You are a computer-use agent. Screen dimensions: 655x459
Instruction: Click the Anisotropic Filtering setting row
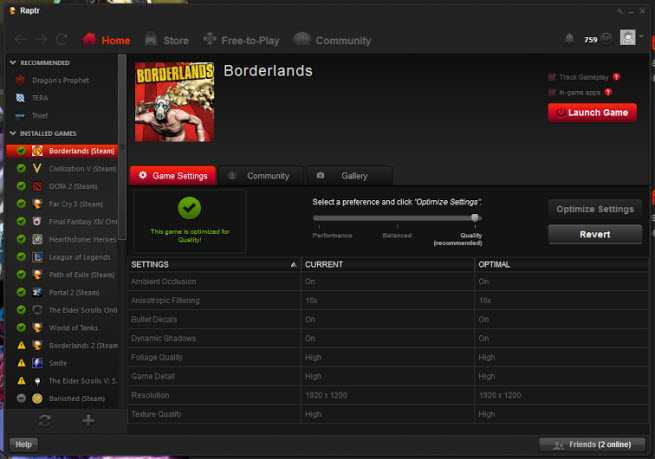[388, 300]
